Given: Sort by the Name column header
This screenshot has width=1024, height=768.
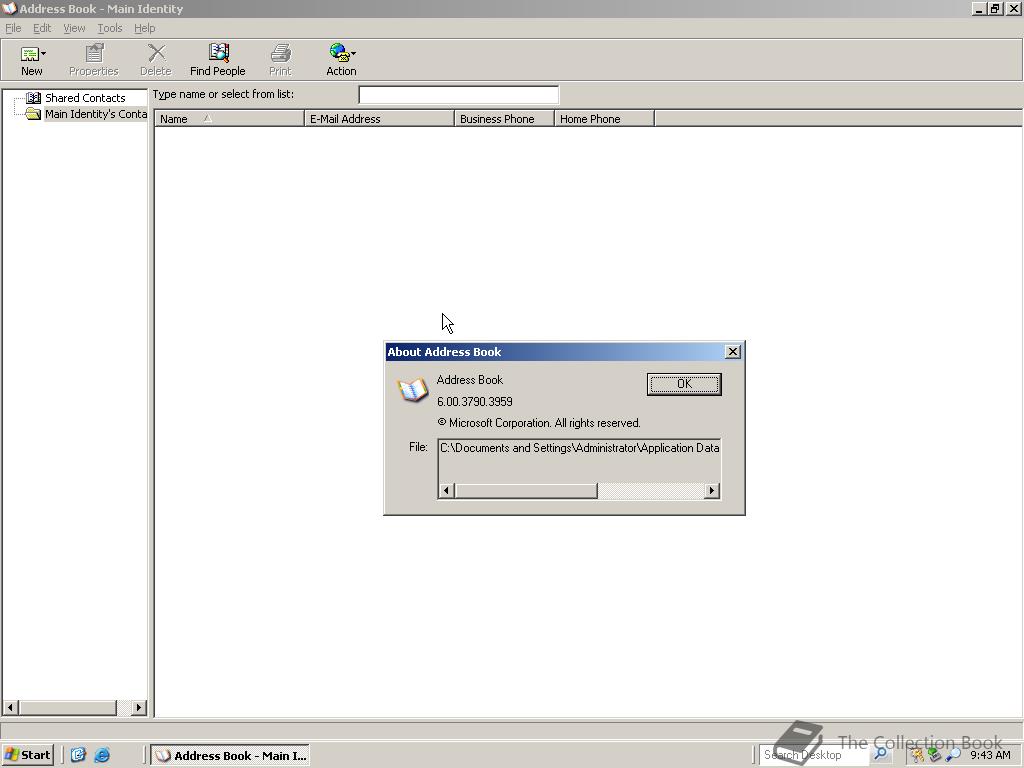Looking at the screenshot, I should tap(229, 119).
